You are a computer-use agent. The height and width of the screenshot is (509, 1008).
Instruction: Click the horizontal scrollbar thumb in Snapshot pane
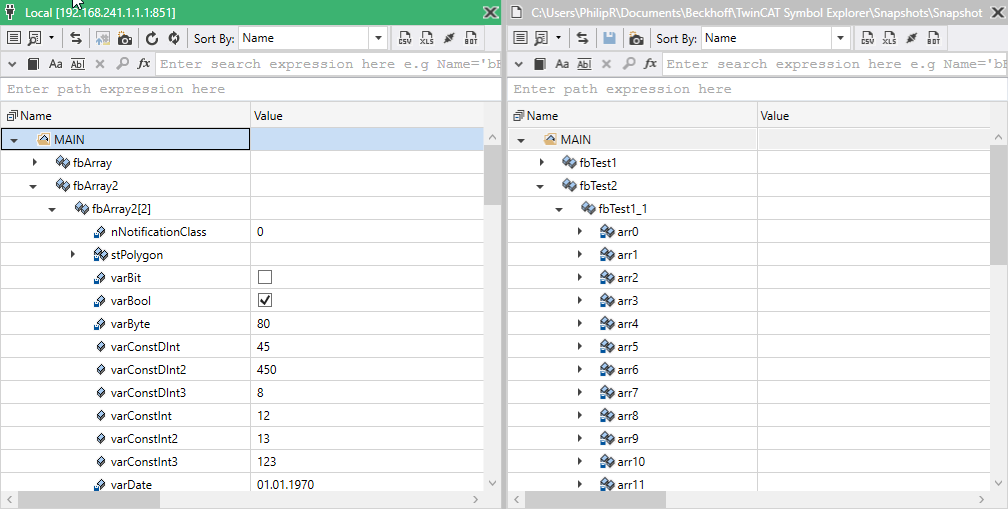pos(595,499)
